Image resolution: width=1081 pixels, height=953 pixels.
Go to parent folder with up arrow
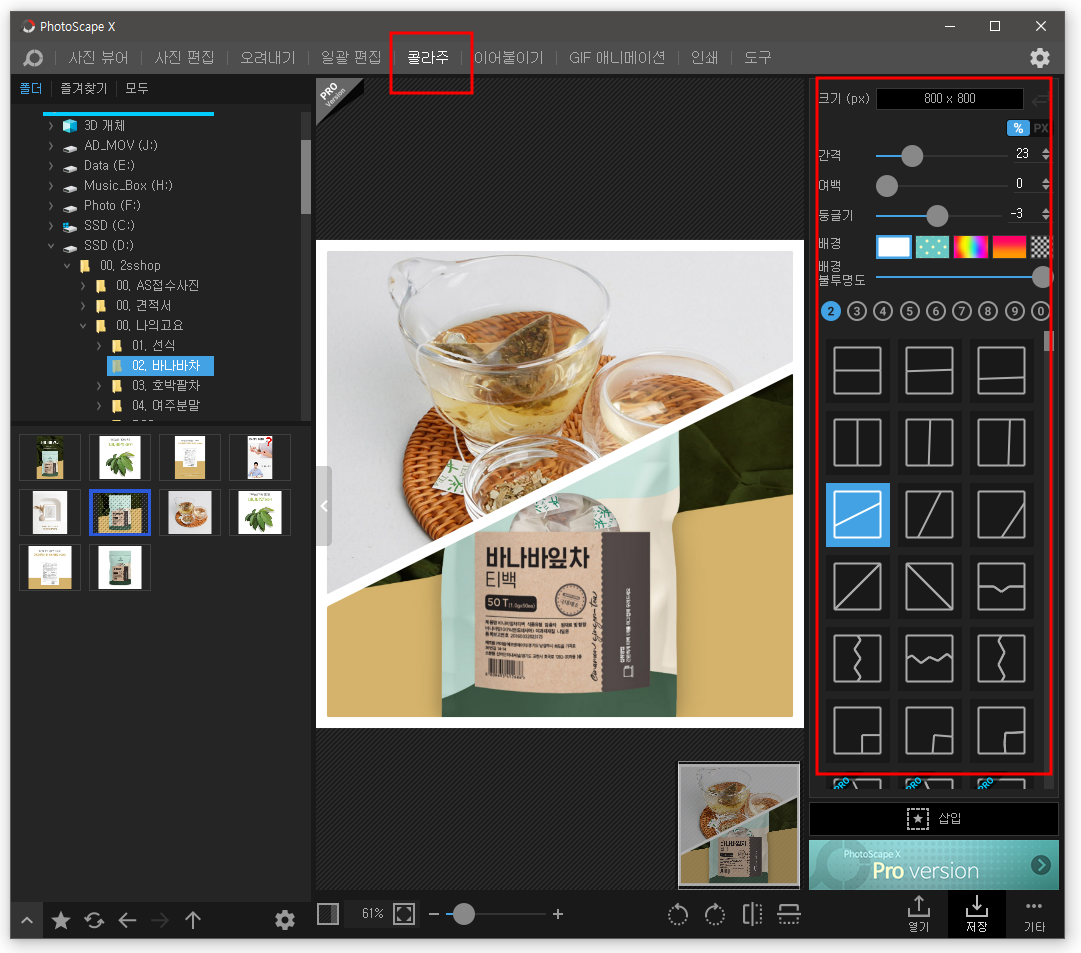coord(193,920)
